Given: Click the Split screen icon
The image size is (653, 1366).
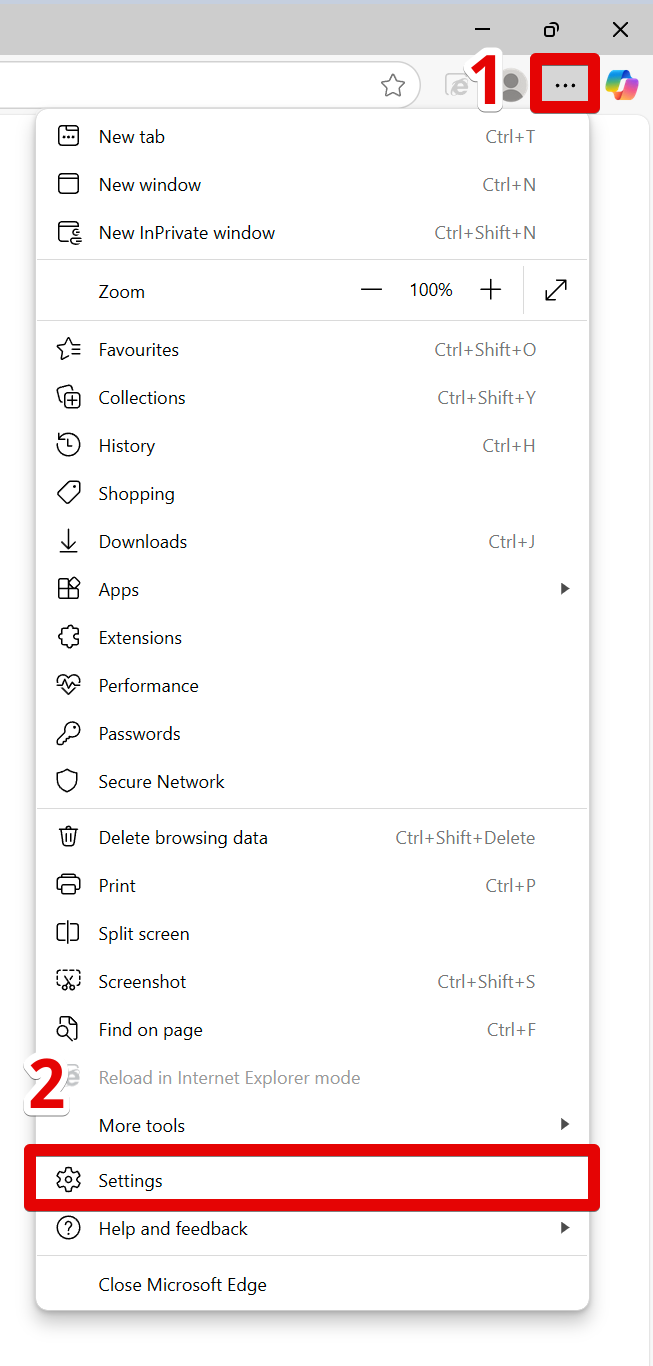Looking at the screenshot, I should click(68, 933).
